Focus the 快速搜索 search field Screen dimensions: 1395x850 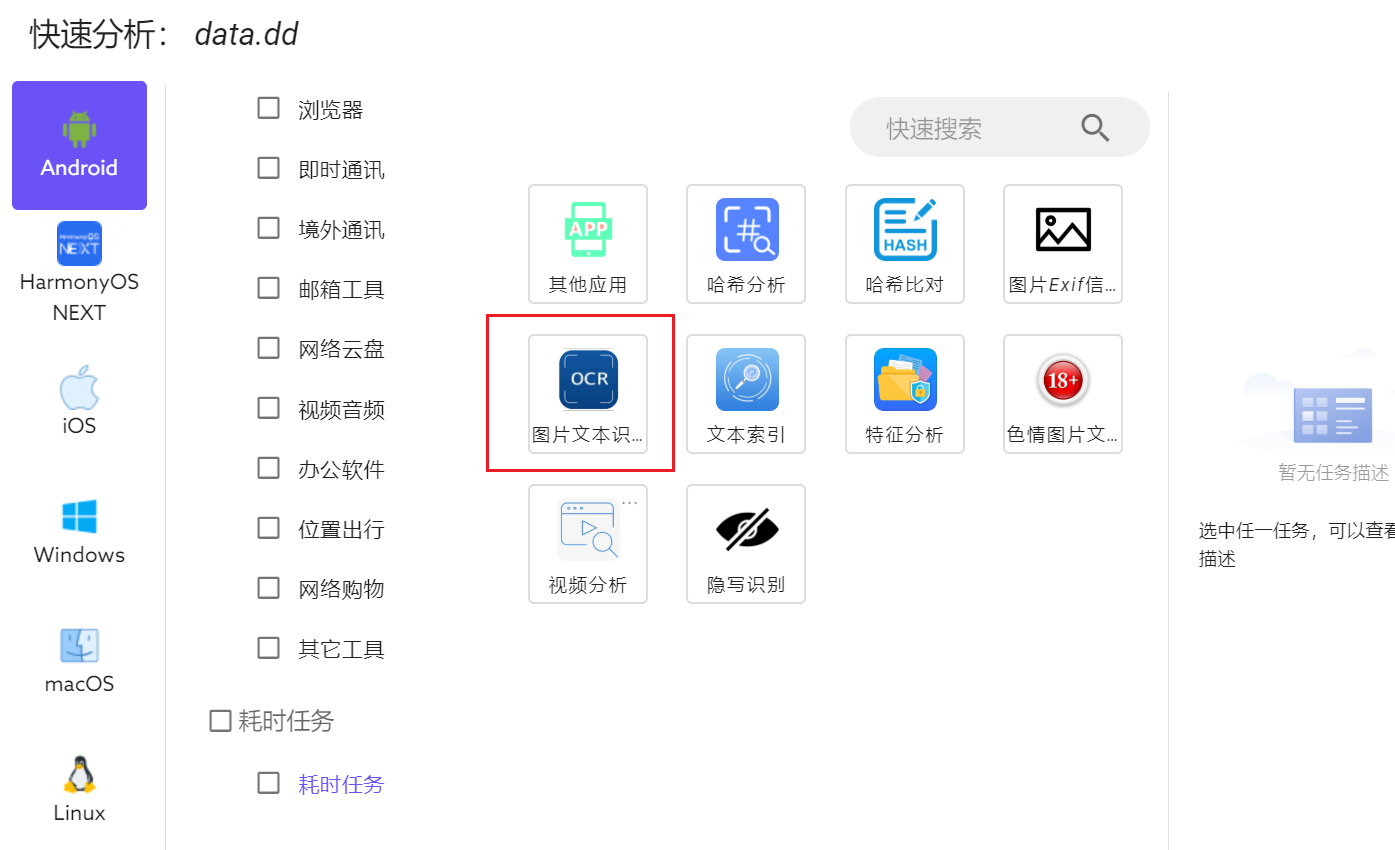point(1000,127)
